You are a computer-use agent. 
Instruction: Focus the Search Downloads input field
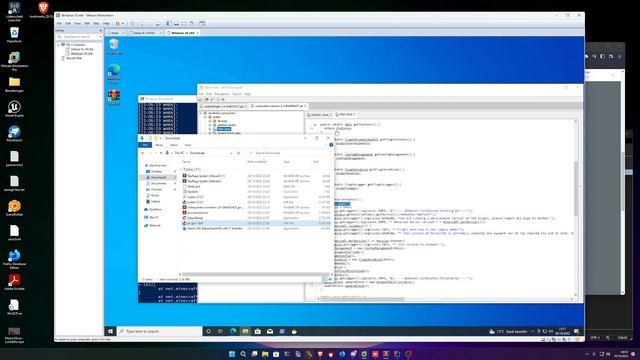coord(288,153)
